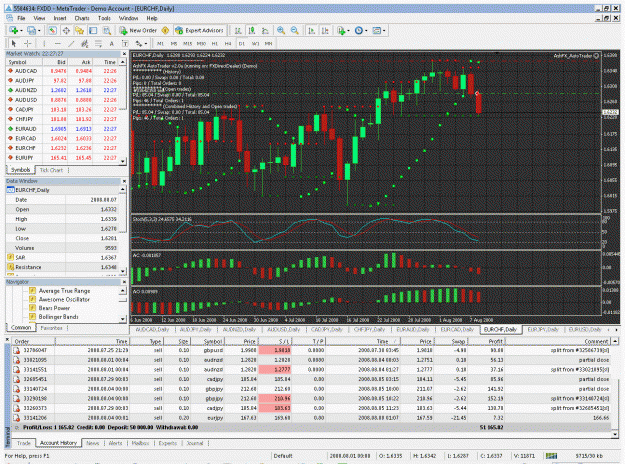The height and width of the screenshot is (464, 625).
Task: Switch to the AUDCAD,Daily chart tab
Action: pyautogui.click(x=153, y=329)
